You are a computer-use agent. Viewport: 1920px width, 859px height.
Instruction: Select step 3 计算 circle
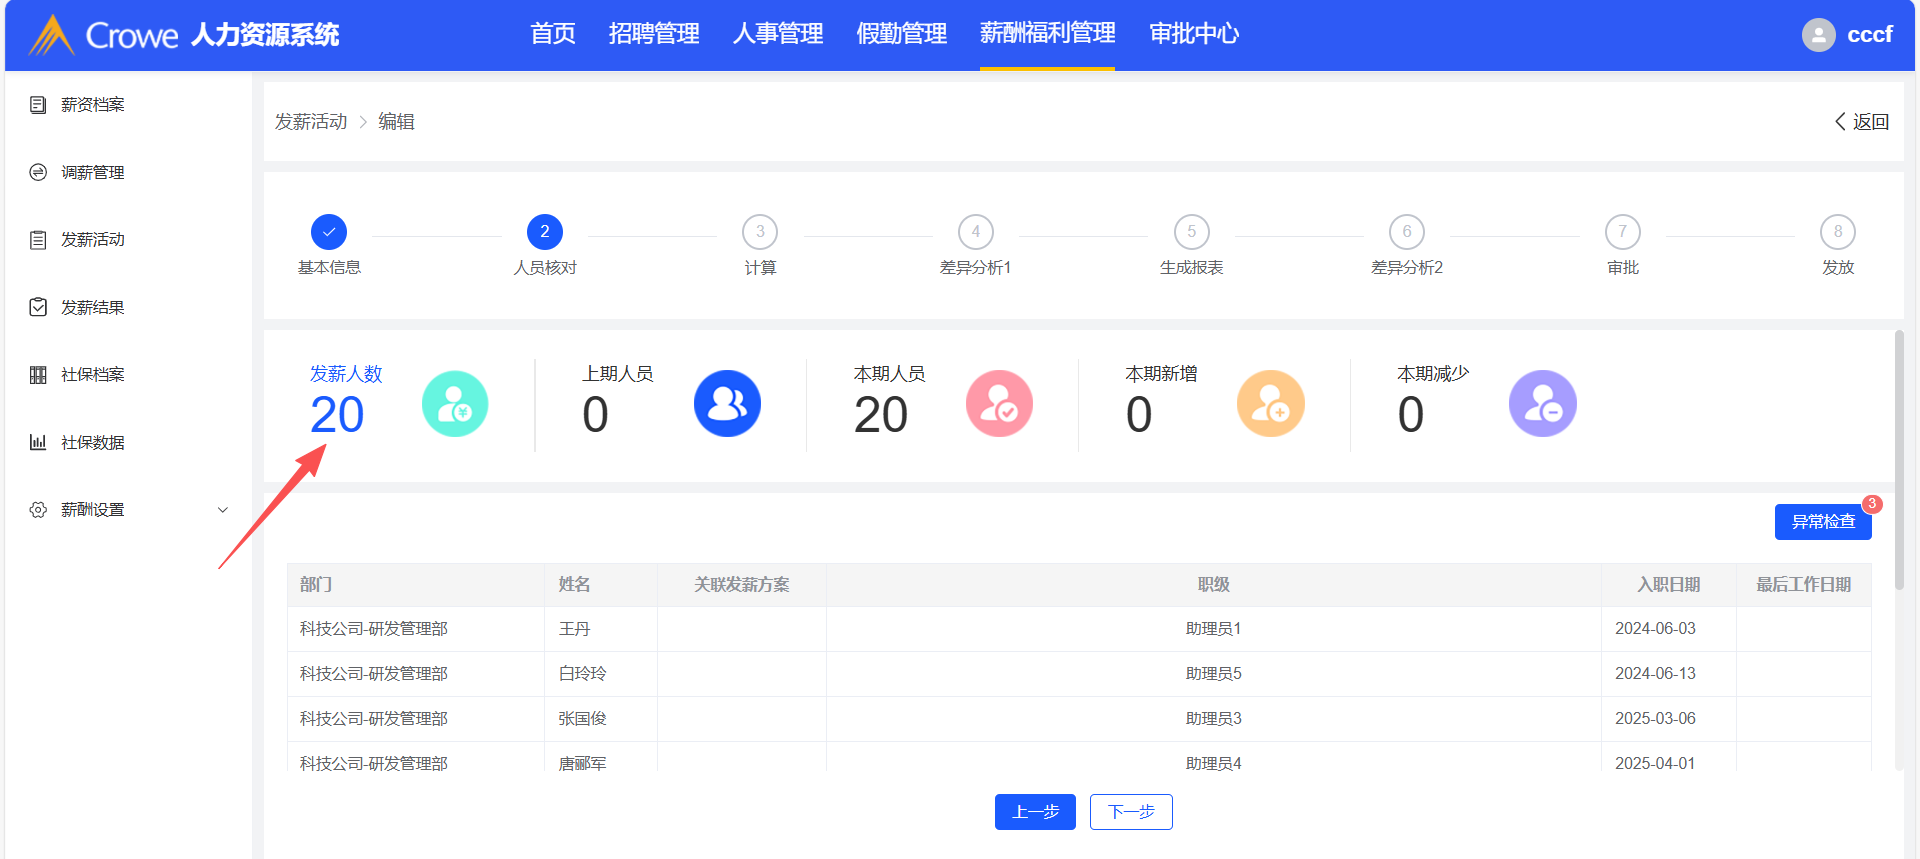coord(760,232)
